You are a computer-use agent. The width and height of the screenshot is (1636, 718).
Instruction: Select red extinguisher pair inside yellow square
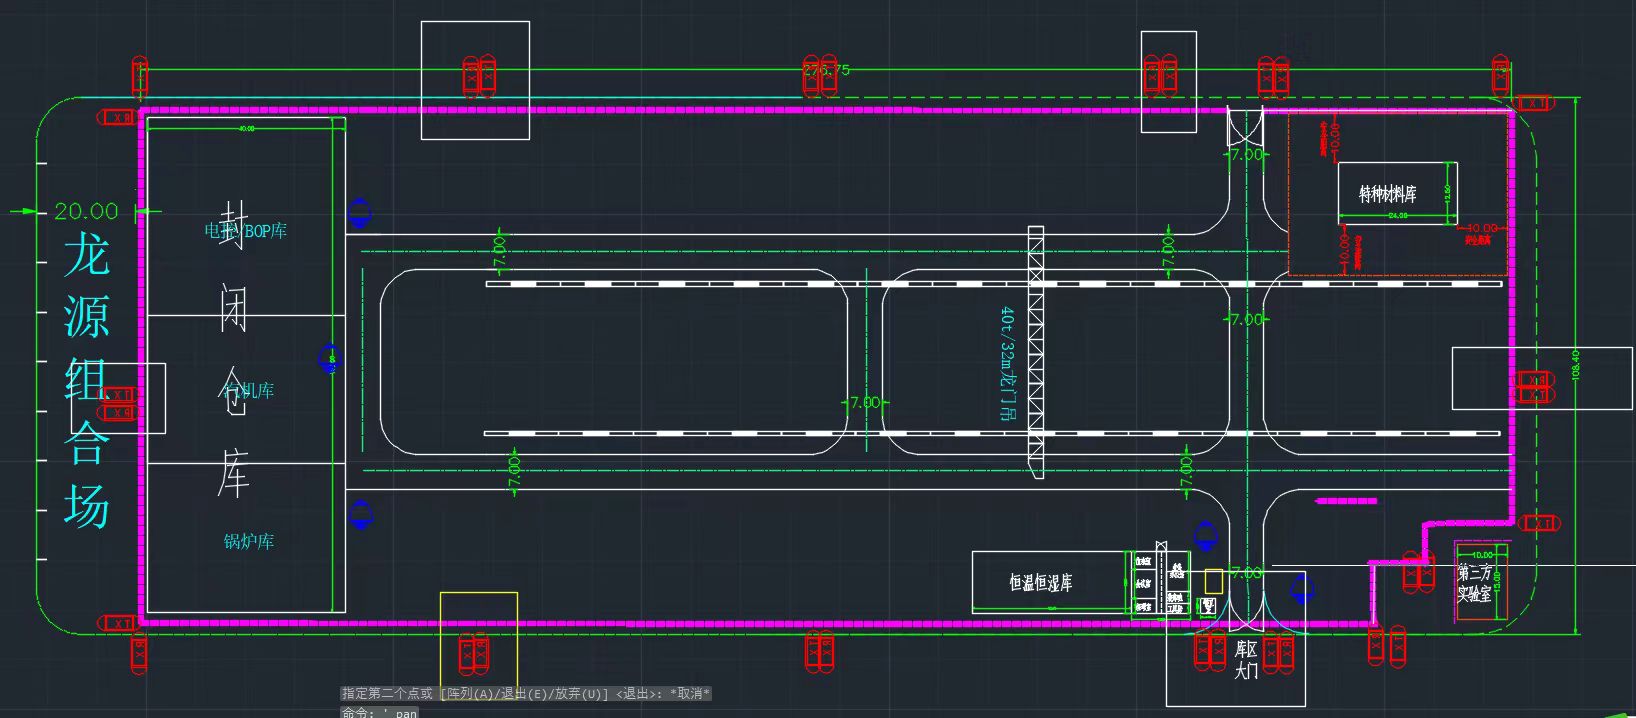pyautogui.click(x=473, y=653)
